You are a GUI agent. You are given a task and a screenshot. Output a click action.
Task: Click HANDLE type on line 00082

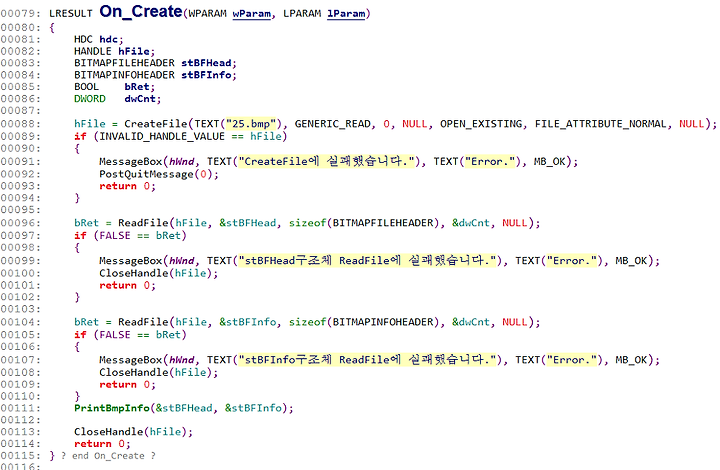pos(93,51)
